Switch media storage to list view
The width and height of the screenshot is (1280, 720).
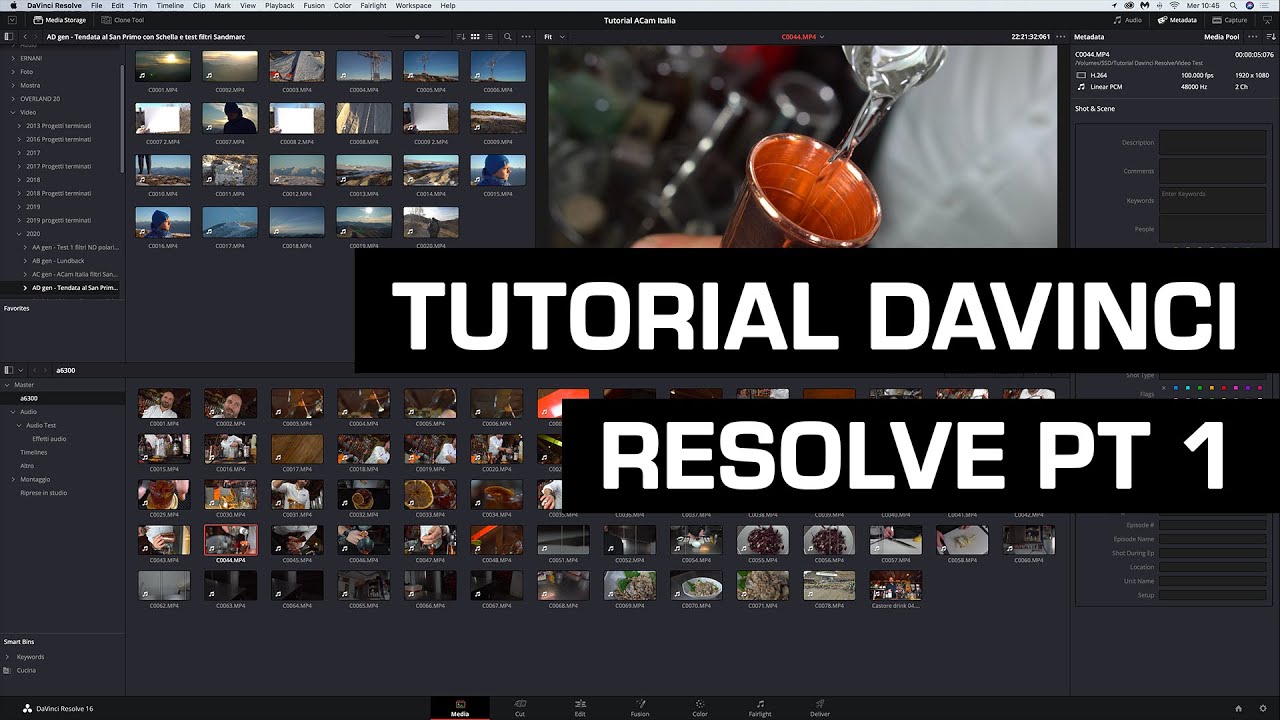tap(489, 37)
